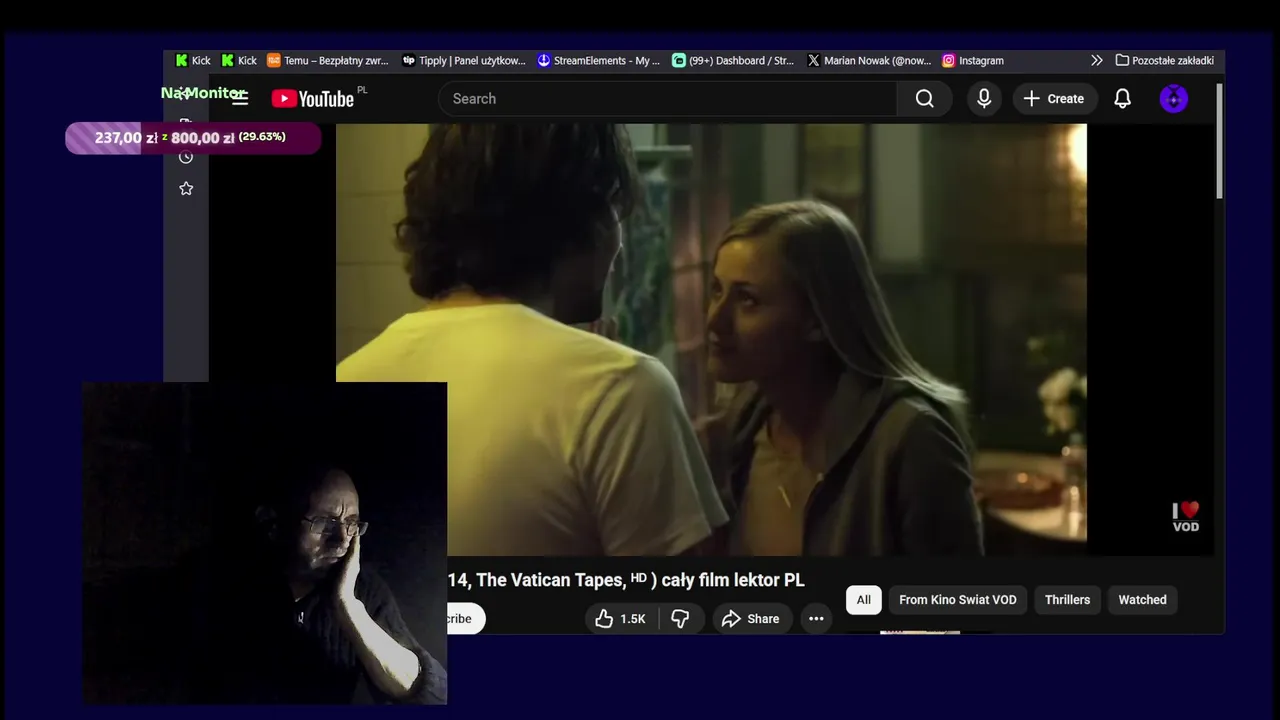Click the donation goal progress bar
Image resolution: width=1280 pixels, height=720 pixels.
[x=193, y=138]
